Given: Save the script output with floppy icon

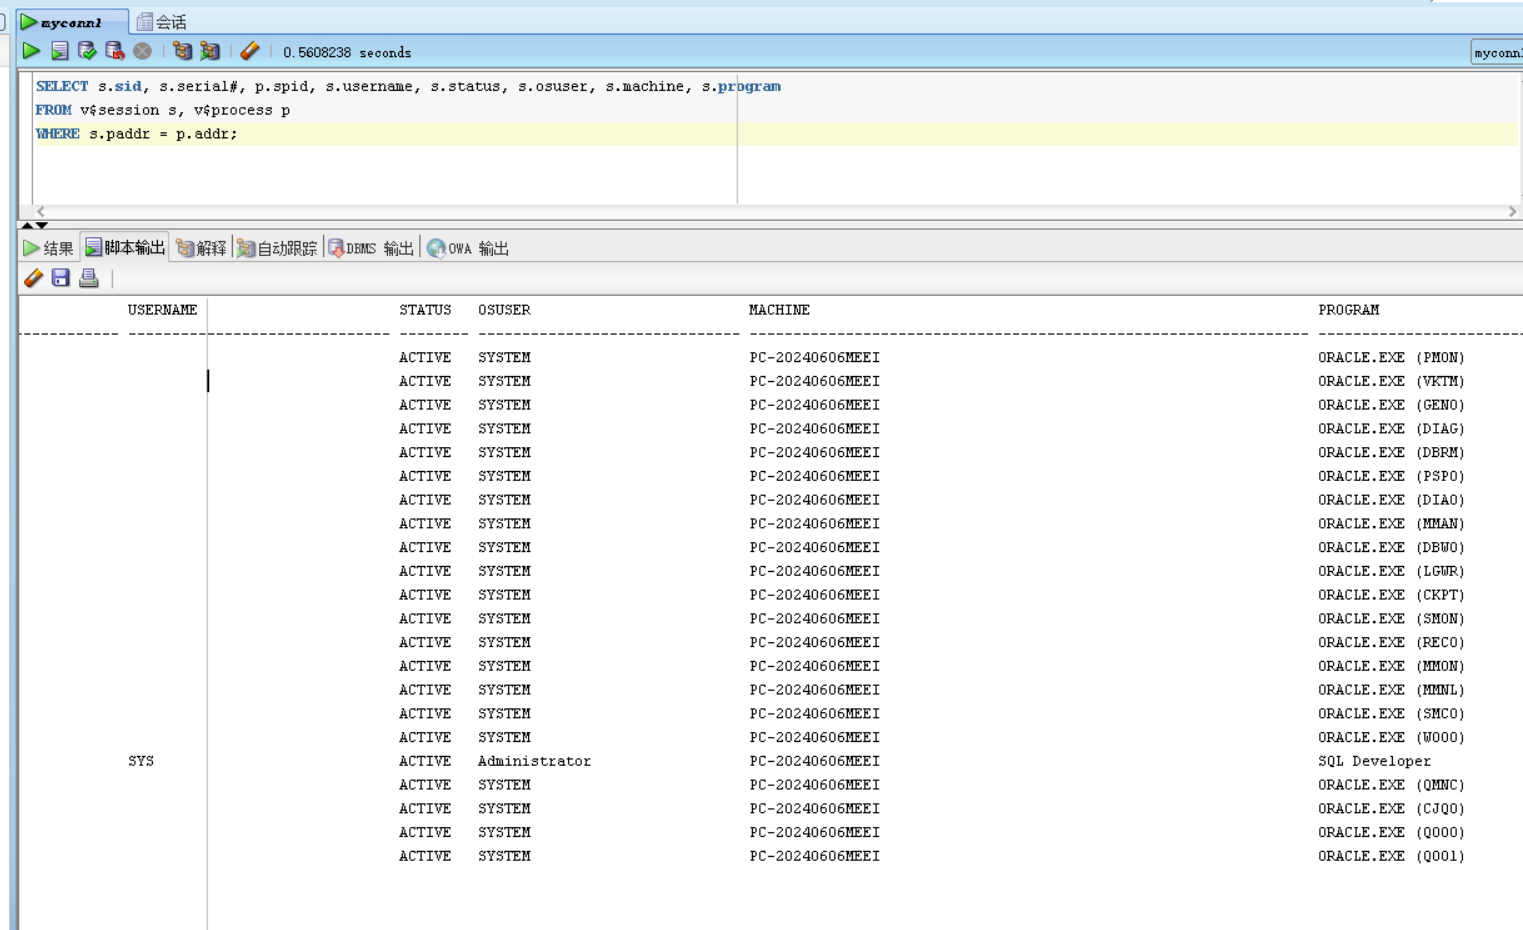Looking at the screenshot, I should coord(61,278).
